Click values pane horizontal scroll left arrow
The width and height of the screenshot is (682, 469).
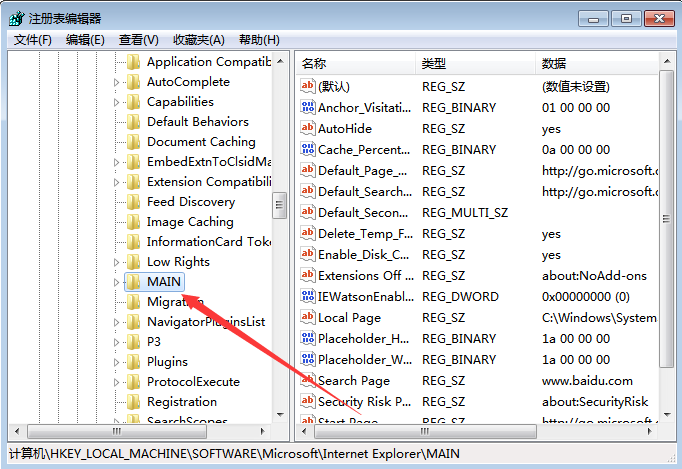[x=304, y=431]
